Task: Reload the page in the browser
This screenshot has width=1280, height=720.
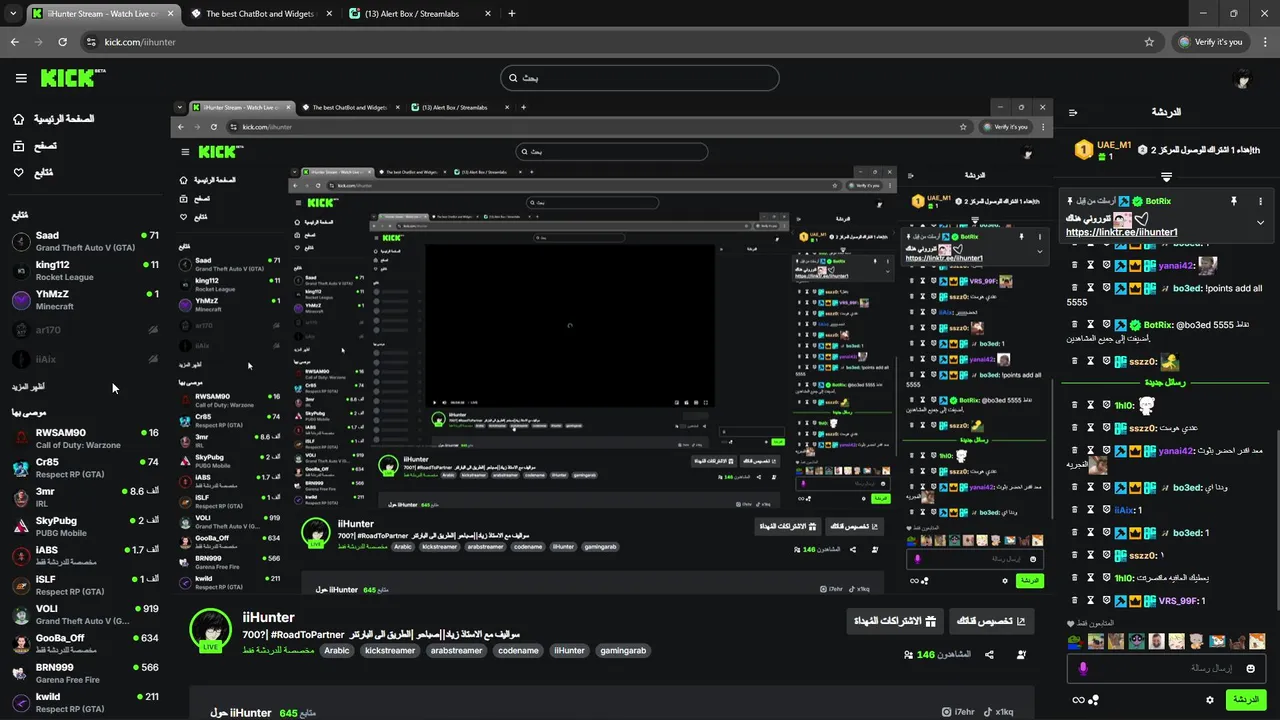Action: click(x=63, y=42)
